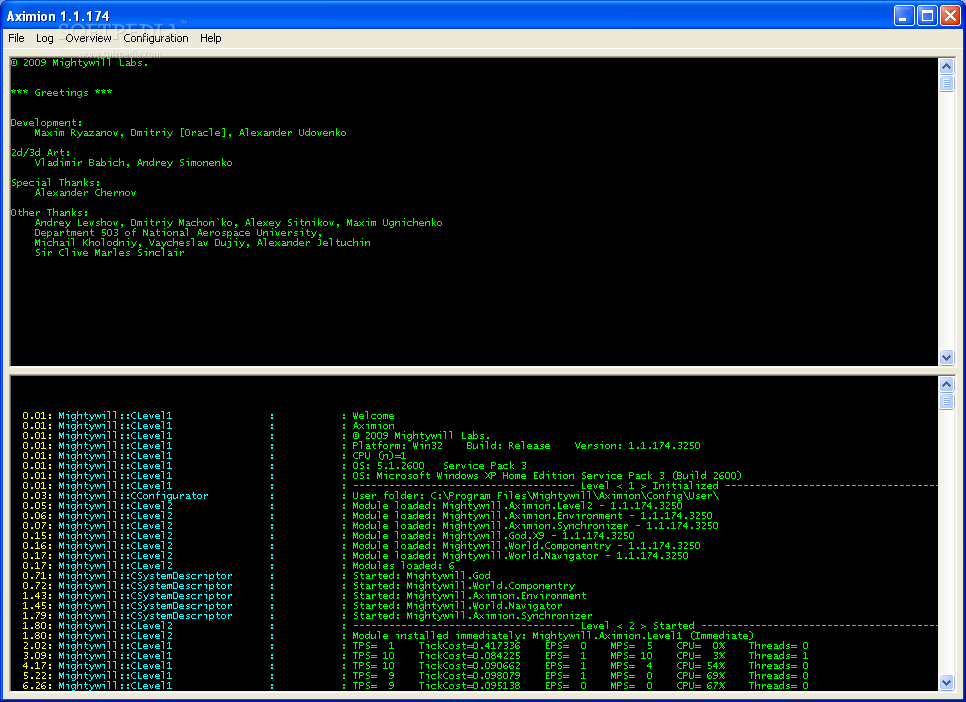The width and height of the screenshot is (966, 702).
Task: Click the '© 2009 Mightywill Labs.' top line
Action: tap(79, 63)
